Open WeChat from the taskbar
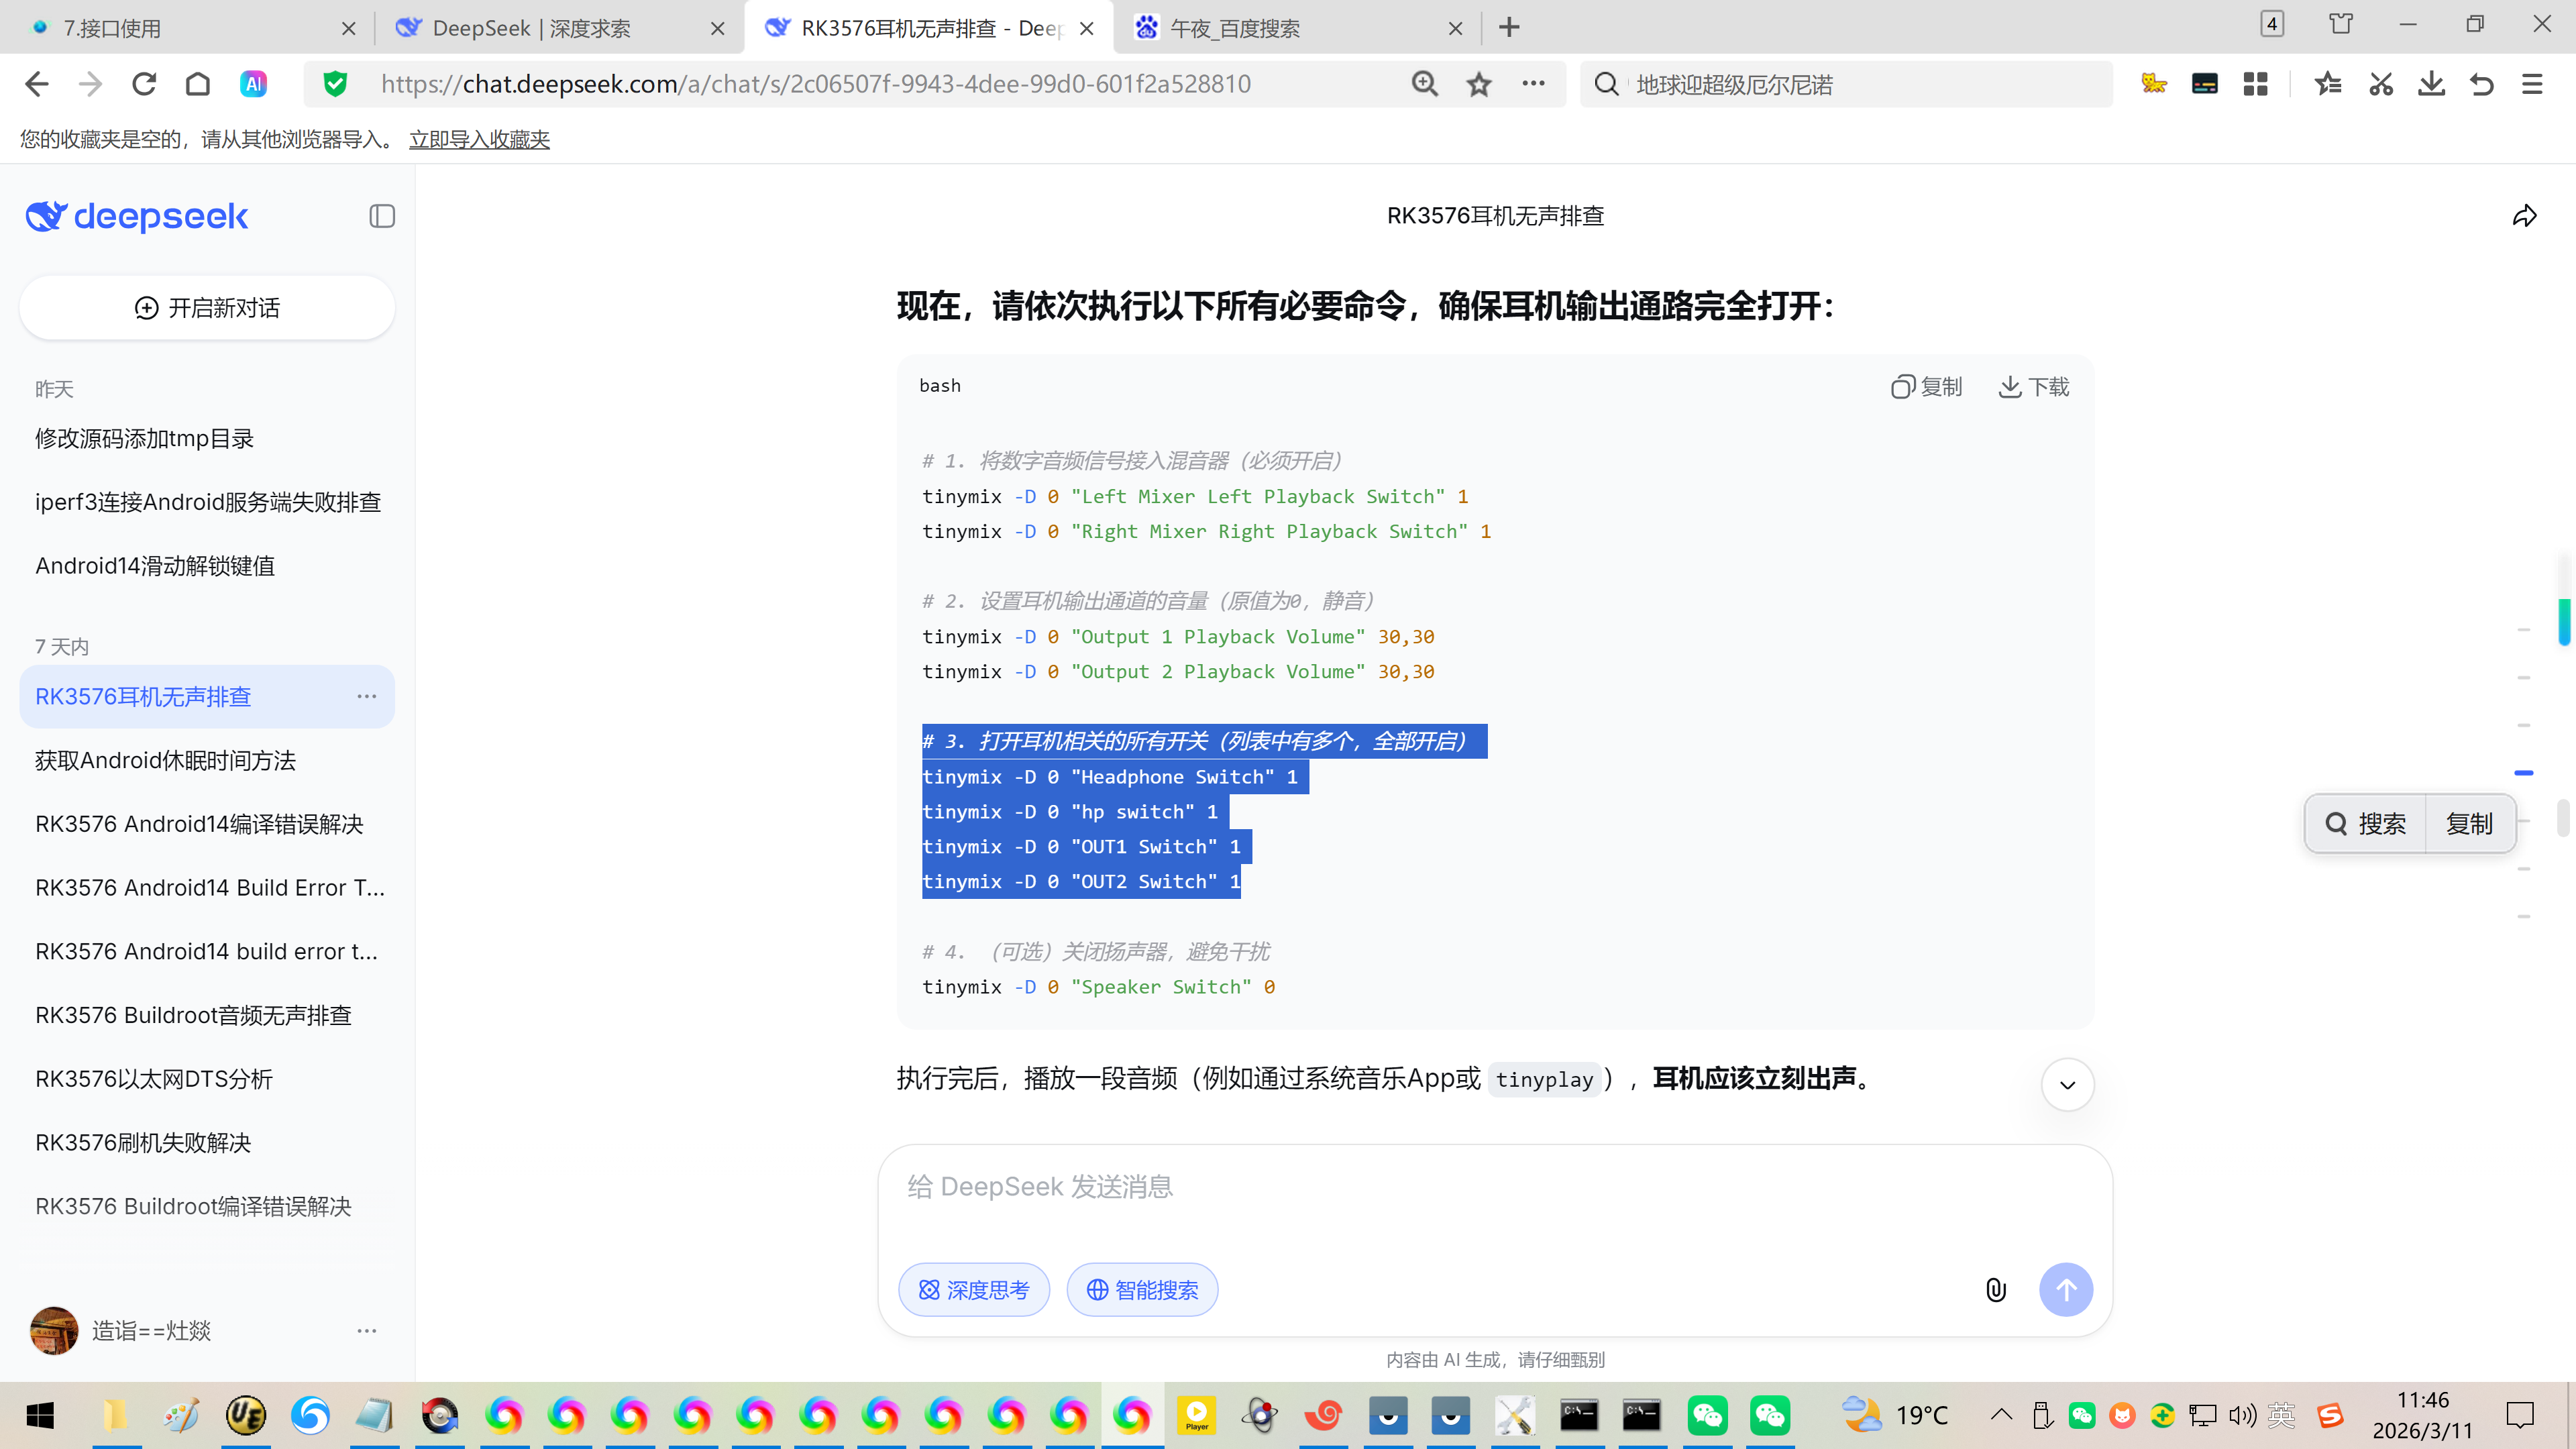 [x=1707, y=1415]
